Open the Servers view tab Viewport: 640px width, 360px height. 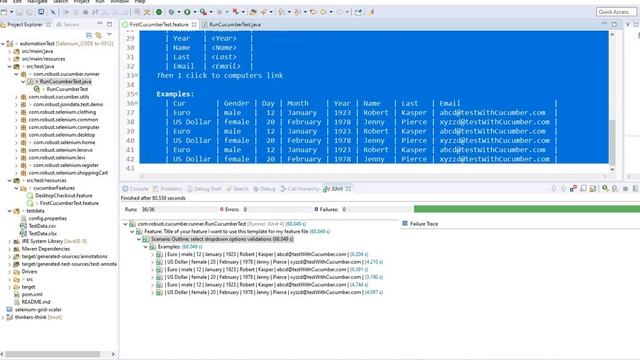coord(68,24)
